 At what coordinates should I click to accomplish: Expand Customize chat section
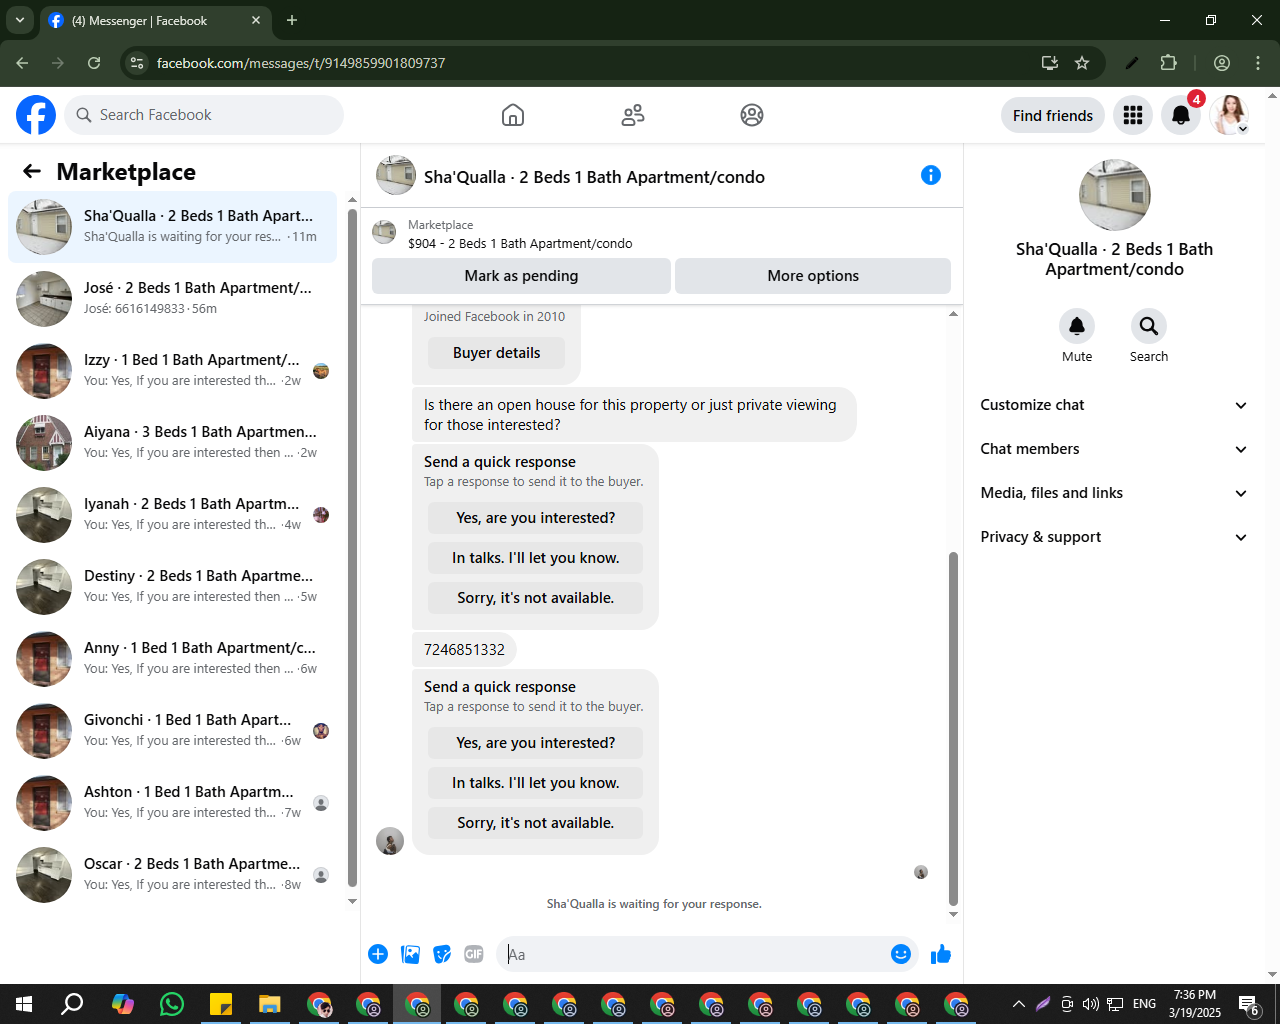pos(1114,405)
